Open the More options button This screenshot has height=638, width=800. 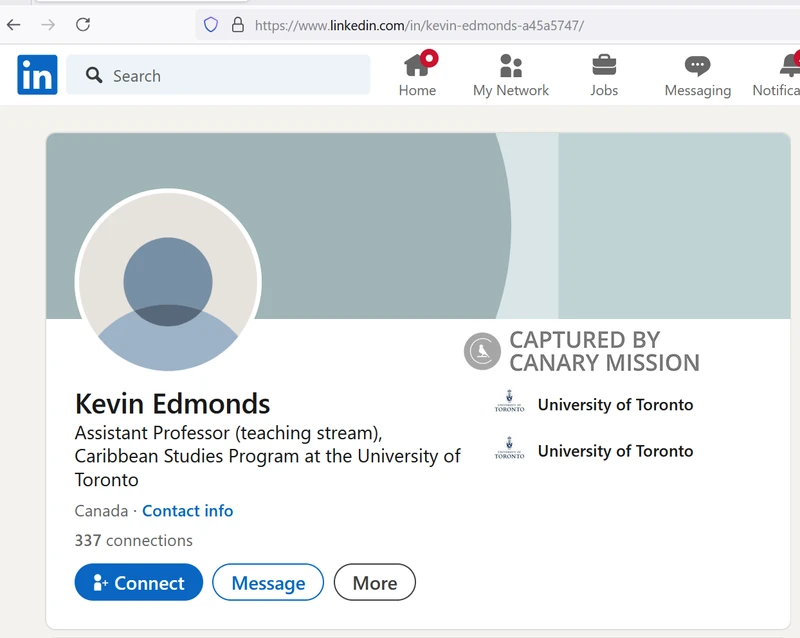[x=374, y=582]
